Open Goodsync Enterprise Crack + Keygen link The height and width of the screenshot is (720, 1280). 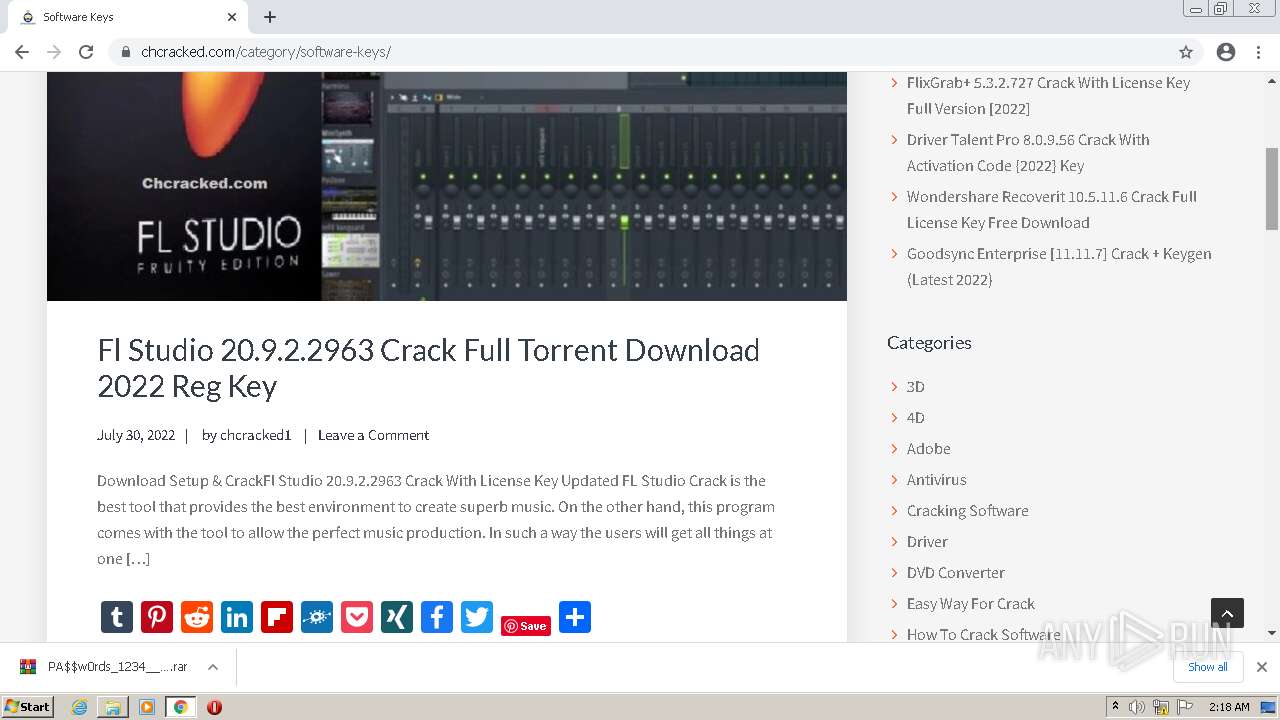click(x=1059, y=267)
